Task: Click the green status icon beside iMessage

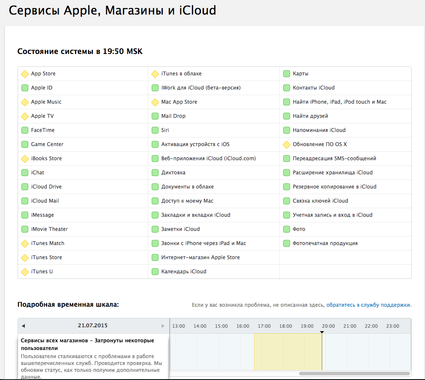Action: (25, 215)
